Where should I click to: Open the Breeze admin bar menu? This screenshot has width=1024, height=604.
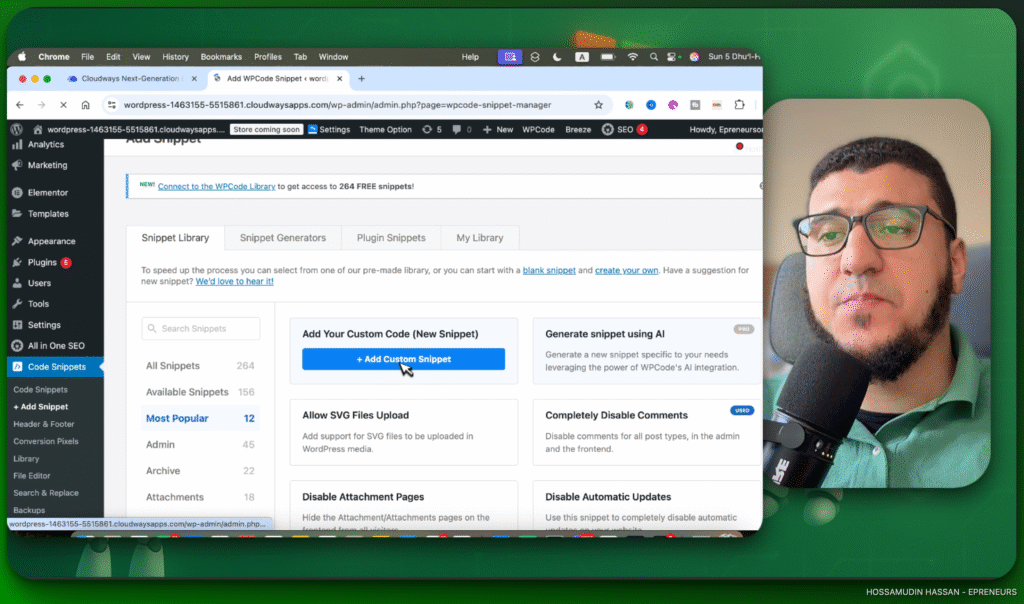click(578, 129)
